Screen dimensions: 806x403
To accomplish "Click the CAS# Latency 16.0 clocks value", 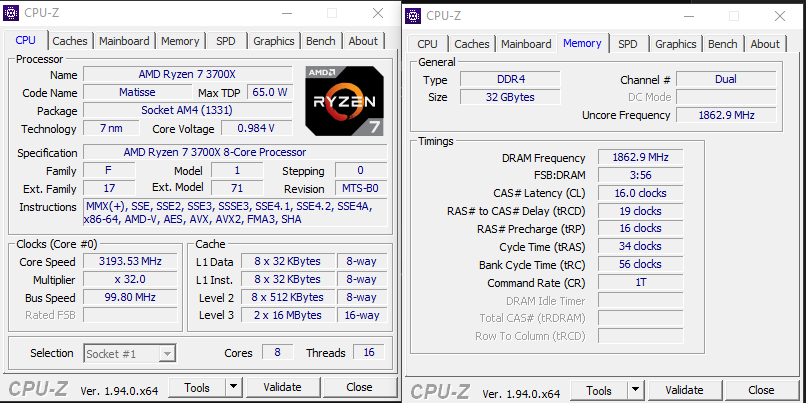I will (640, 193).
